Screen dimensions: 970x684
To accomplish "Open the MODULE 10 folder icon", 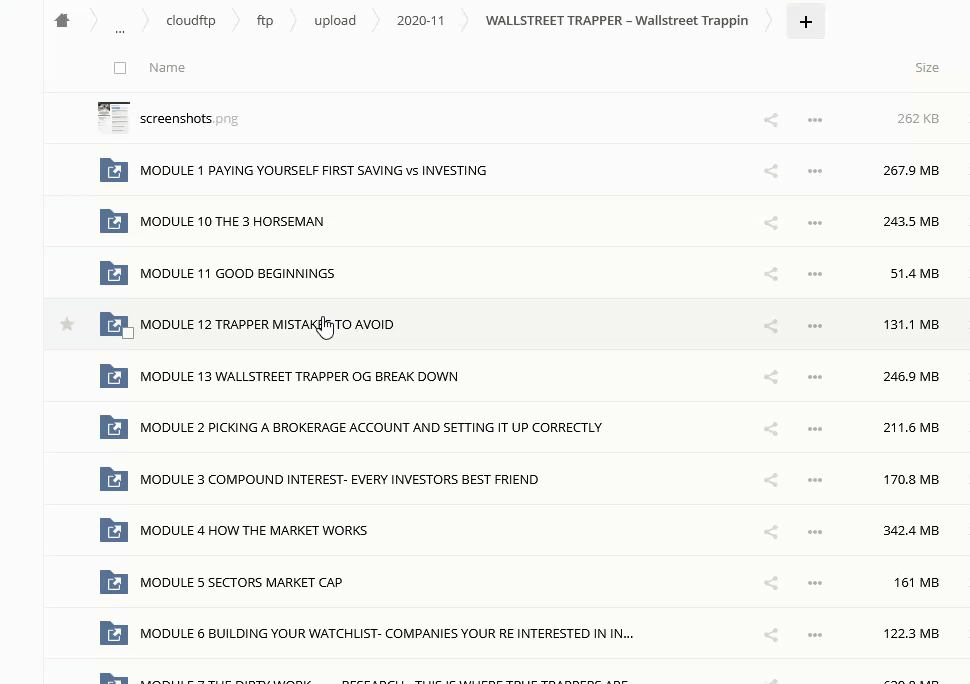I will tap(114, 221).
